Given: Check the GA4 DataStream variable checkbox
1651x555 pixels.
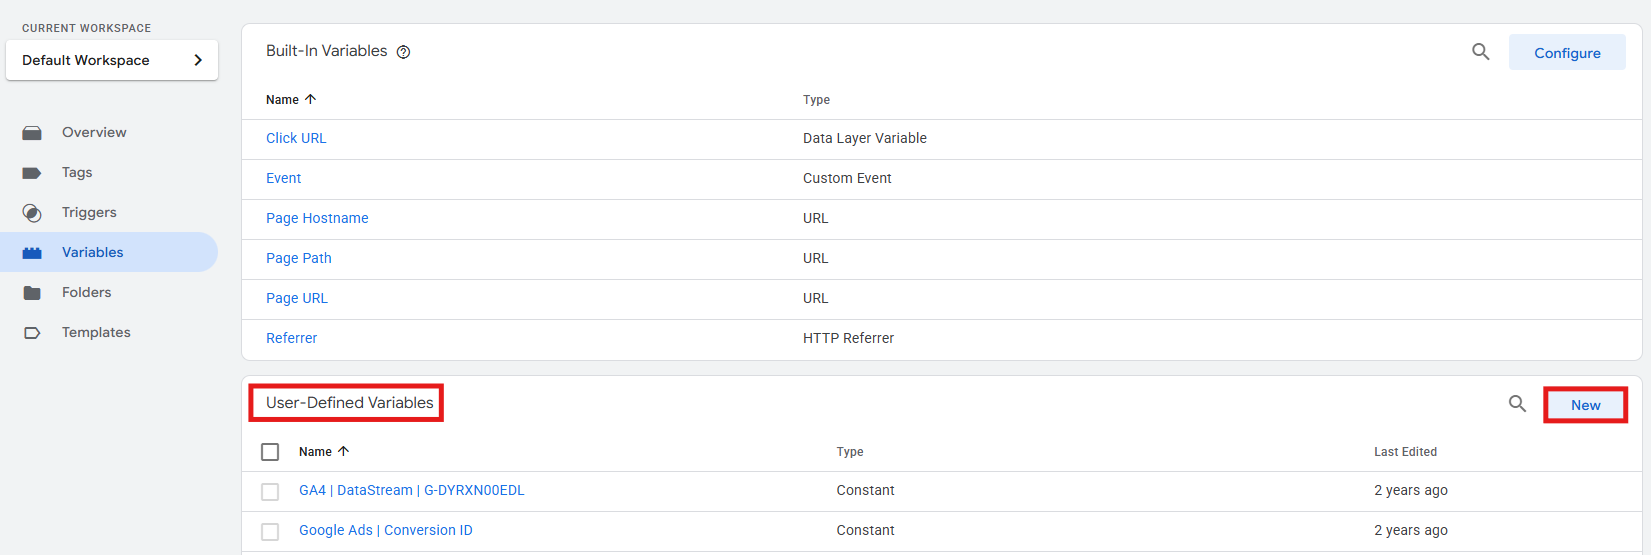Looking at the screenshot, I should click(270, 492).
